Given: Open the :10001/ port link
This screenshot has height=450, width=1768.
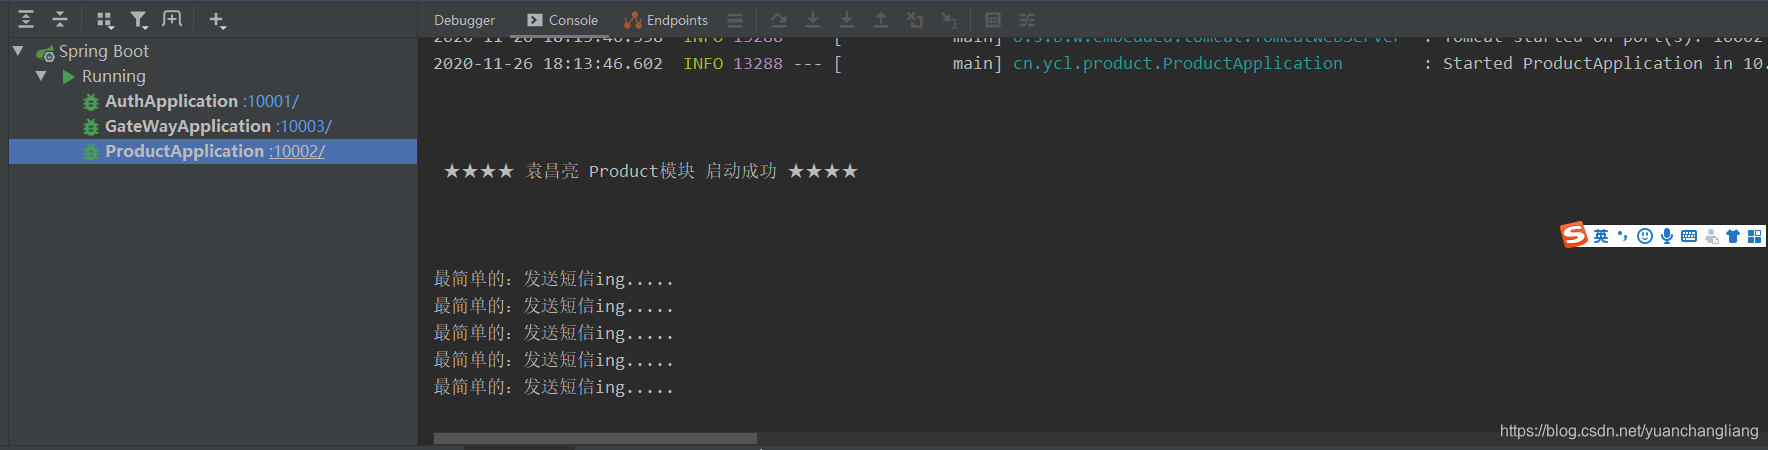Looking at the screenshot, I should click(270, 101).
